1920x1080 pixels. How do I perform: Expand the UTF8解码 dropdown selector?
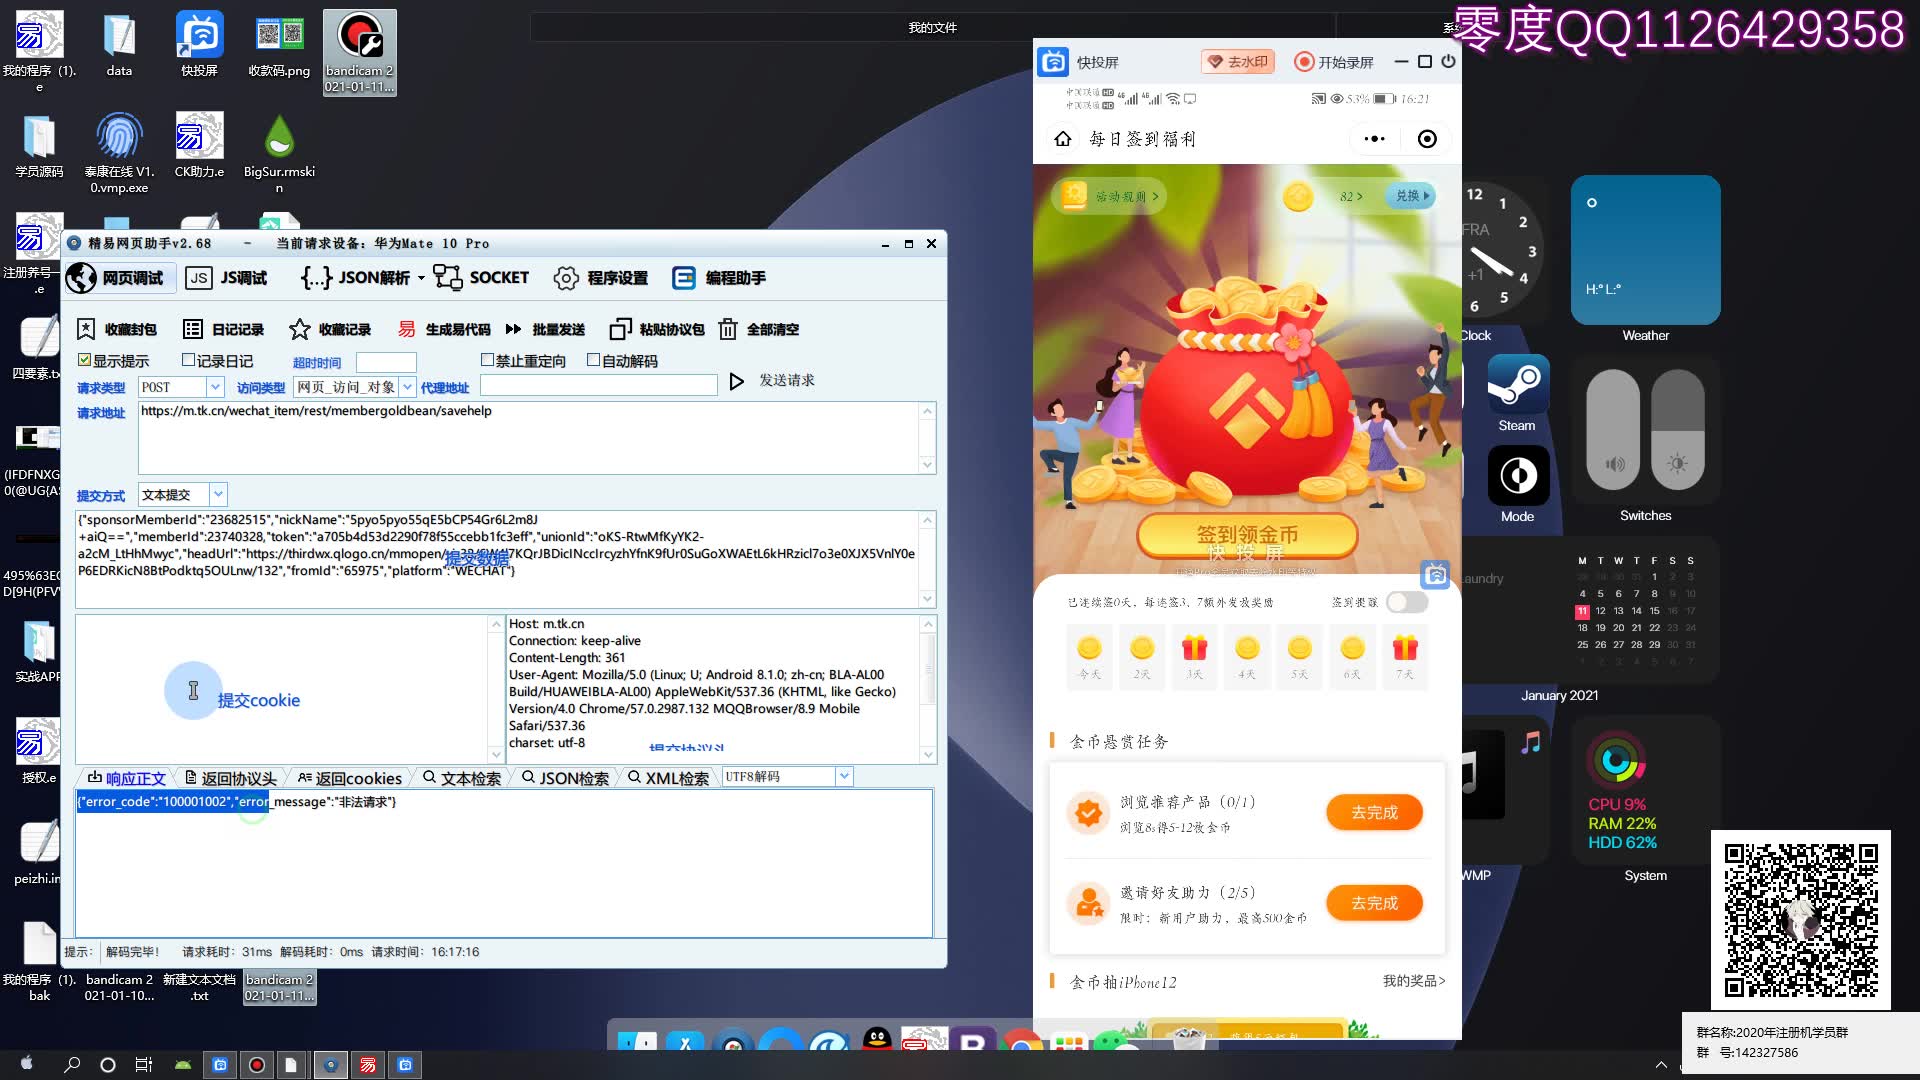click(843, 775)
